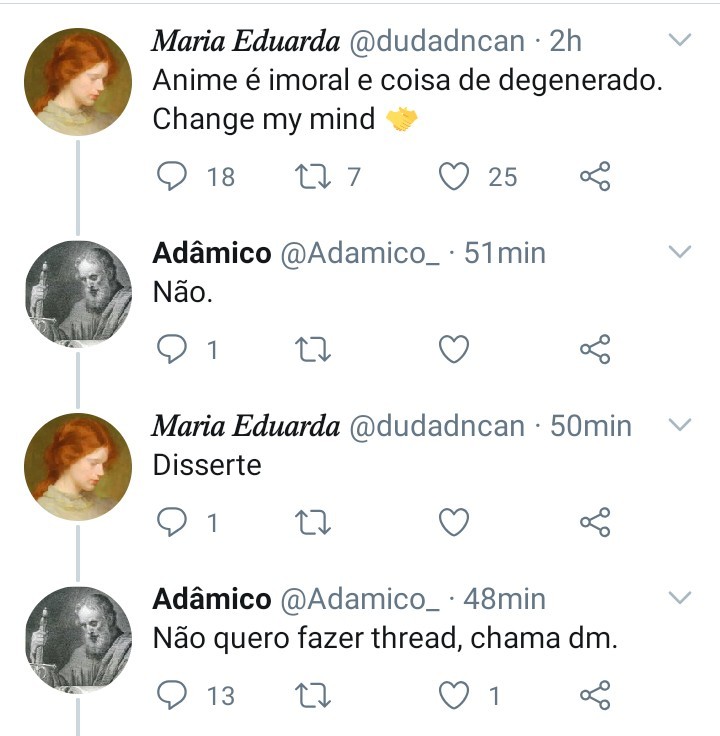The height and width of the screenshot is (736, 720).
Task: Open Adâmico's profile name on "Não." tweet
Action: point(211,253)
